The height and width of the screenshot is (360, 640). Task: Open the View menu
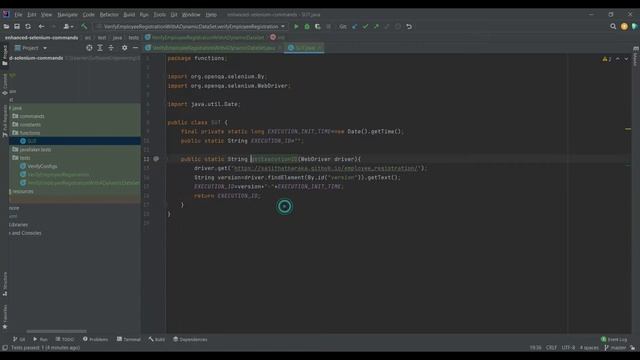pos(46,15)
